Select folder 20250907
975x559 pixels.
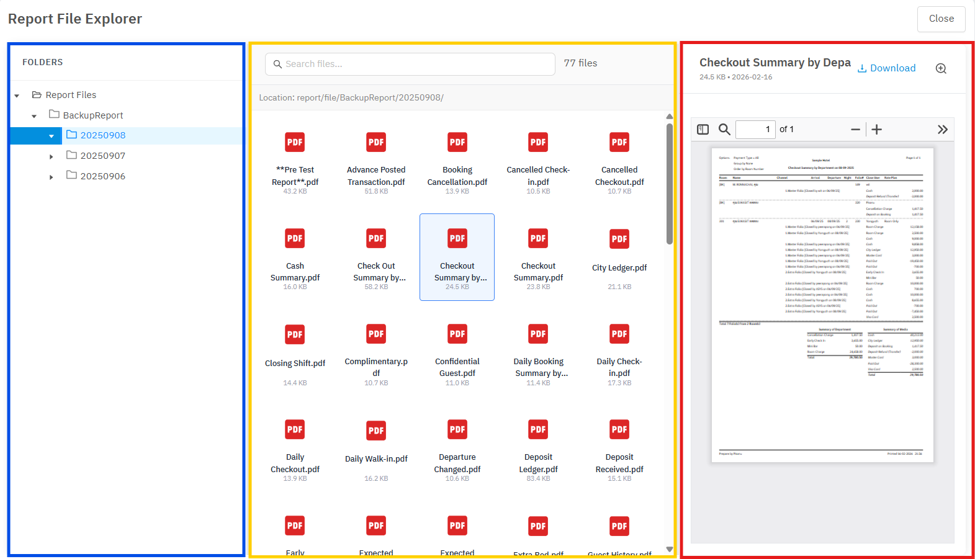96,156
